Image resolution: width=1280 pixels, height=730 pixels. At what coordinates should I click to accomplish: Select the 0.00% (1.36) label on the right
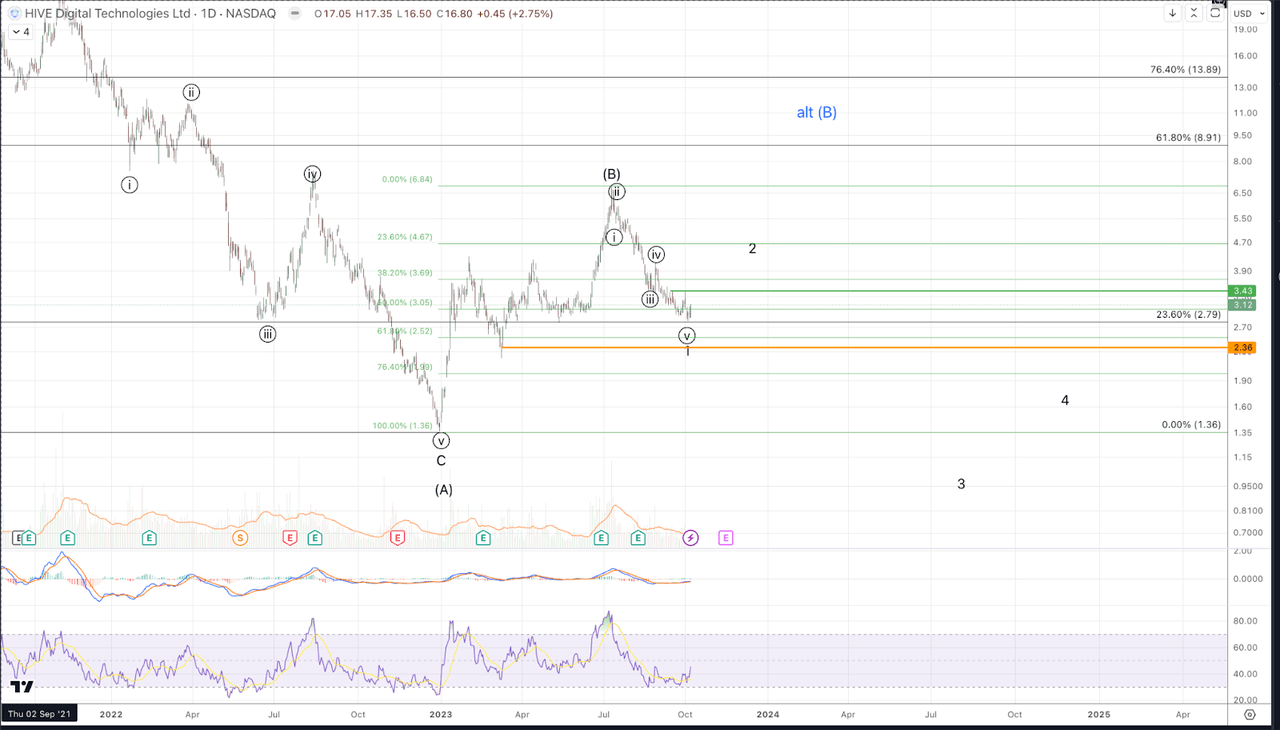click(1192, 425)
